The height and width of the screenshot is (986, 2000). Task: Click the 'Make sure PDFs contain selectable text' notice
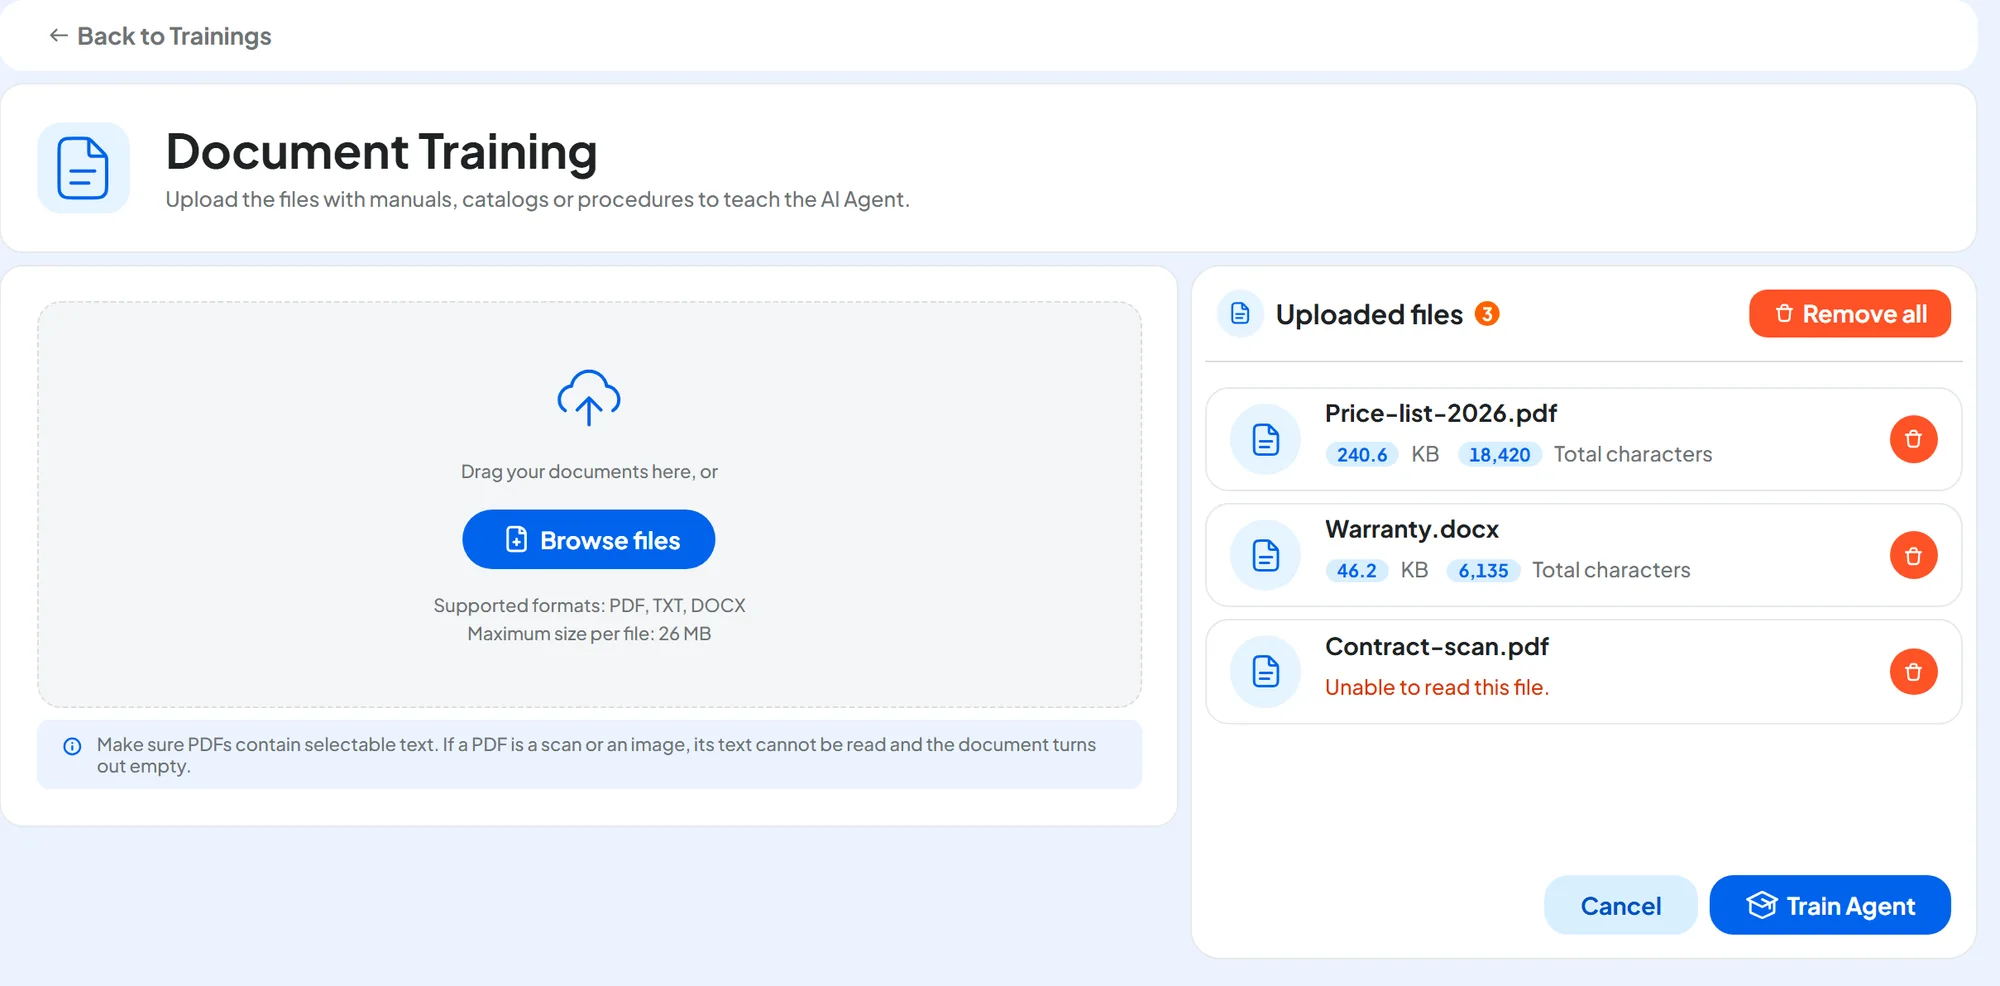tap(590, 755)
